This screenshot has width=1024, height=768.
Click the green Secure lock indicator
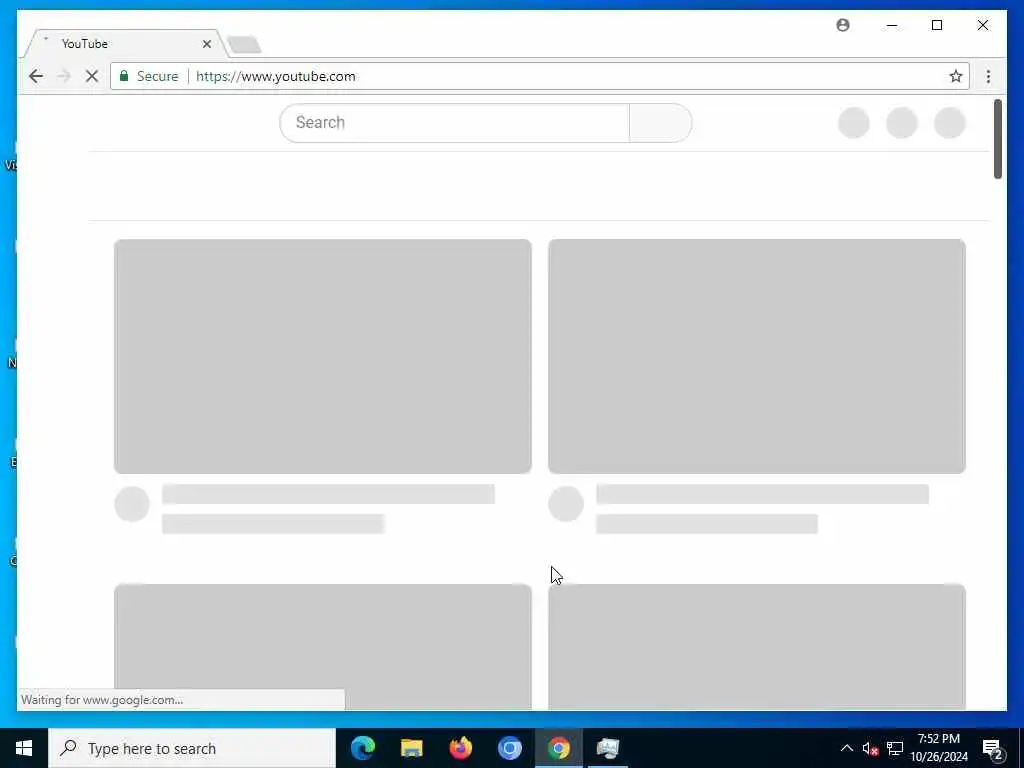click(x=149, y=76)
